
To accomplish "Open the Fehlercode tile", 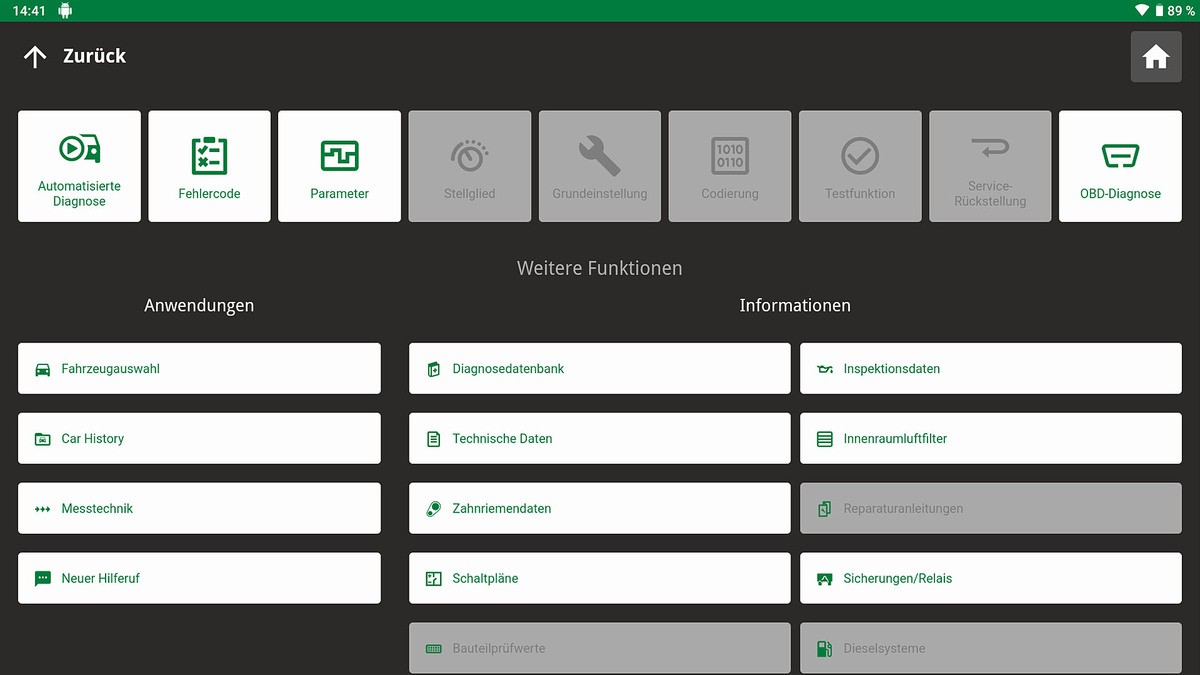I will click(x=209, y=166).
